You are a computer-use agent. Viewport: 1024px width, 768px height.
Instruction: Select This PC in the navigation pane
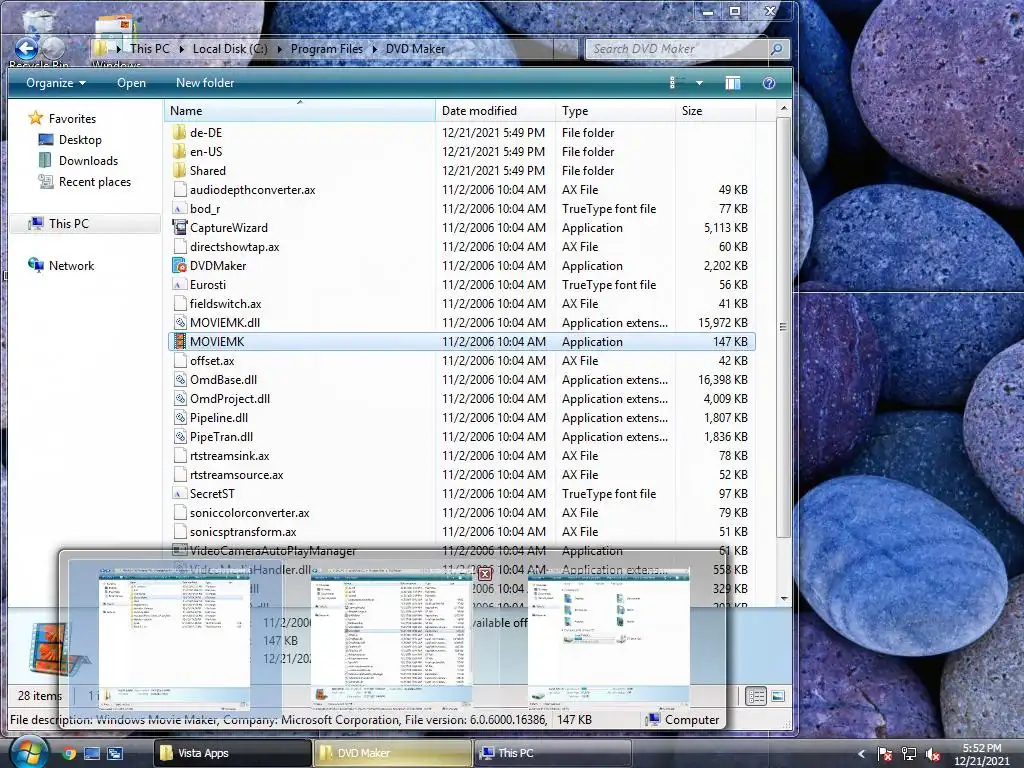[85, 223]
